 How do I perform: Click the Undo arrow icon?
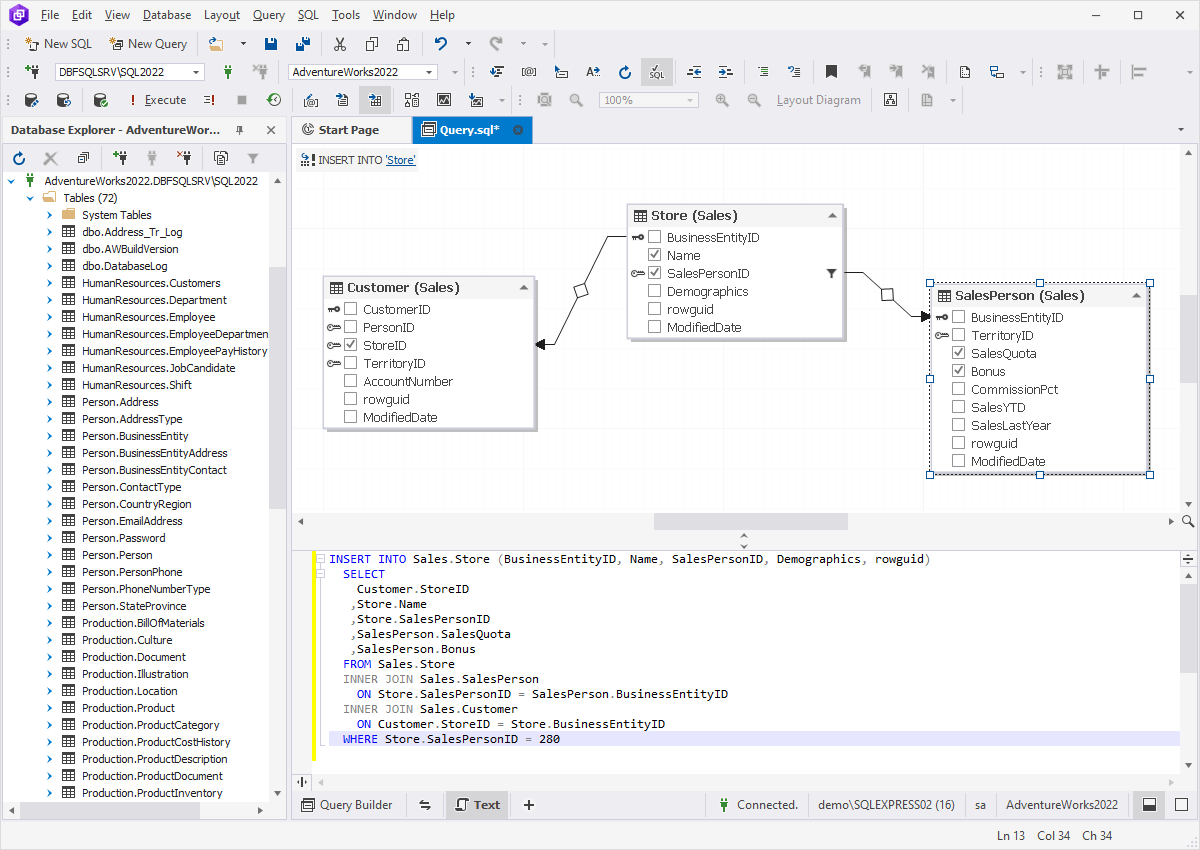440,44
